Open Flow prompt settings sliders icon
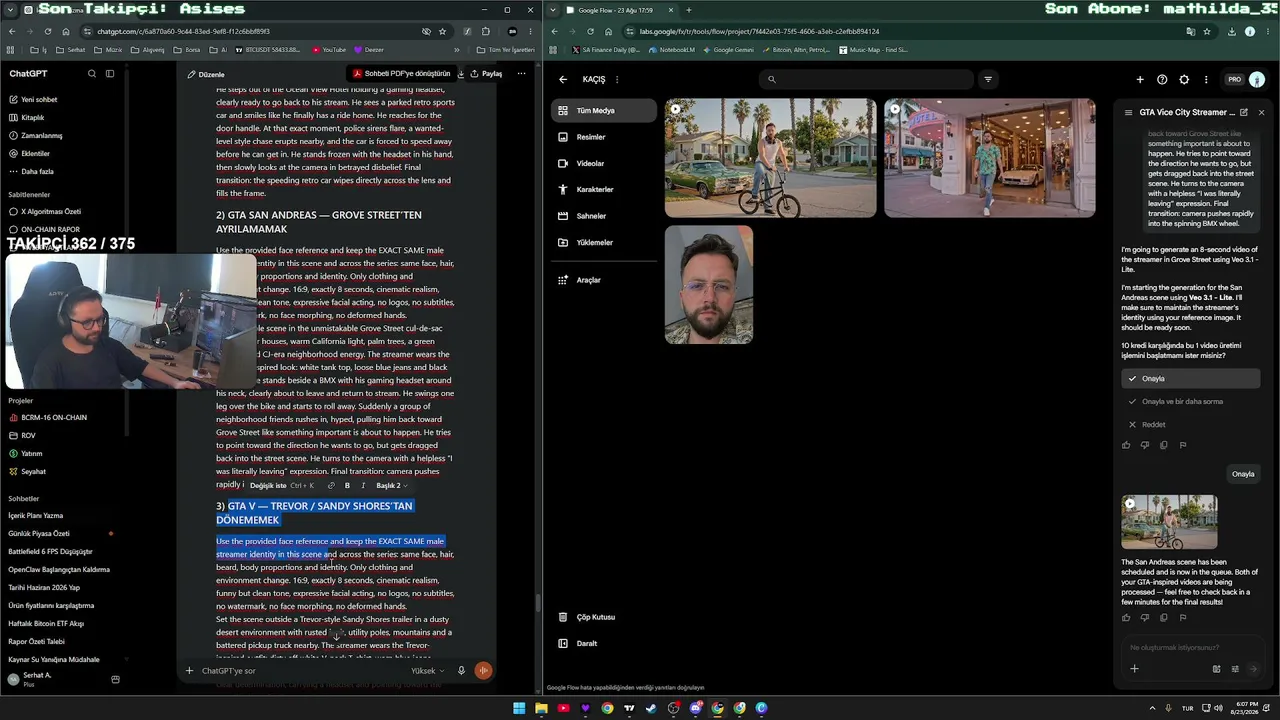The height and width of the screenshot is (720, 1280). coord(1235,669)
